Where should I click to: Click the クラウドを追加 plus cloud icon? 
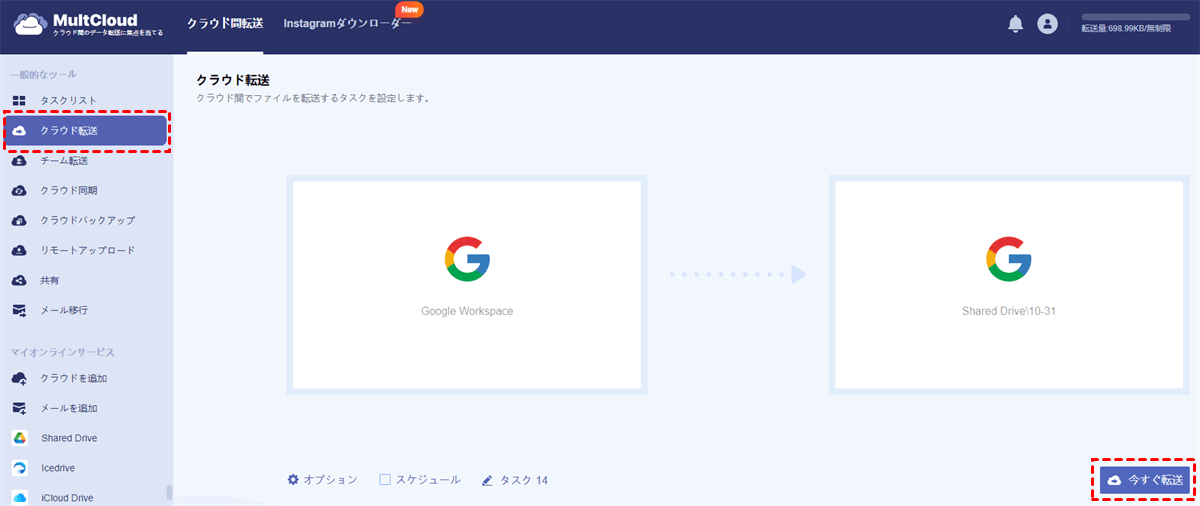pos(19,378)
